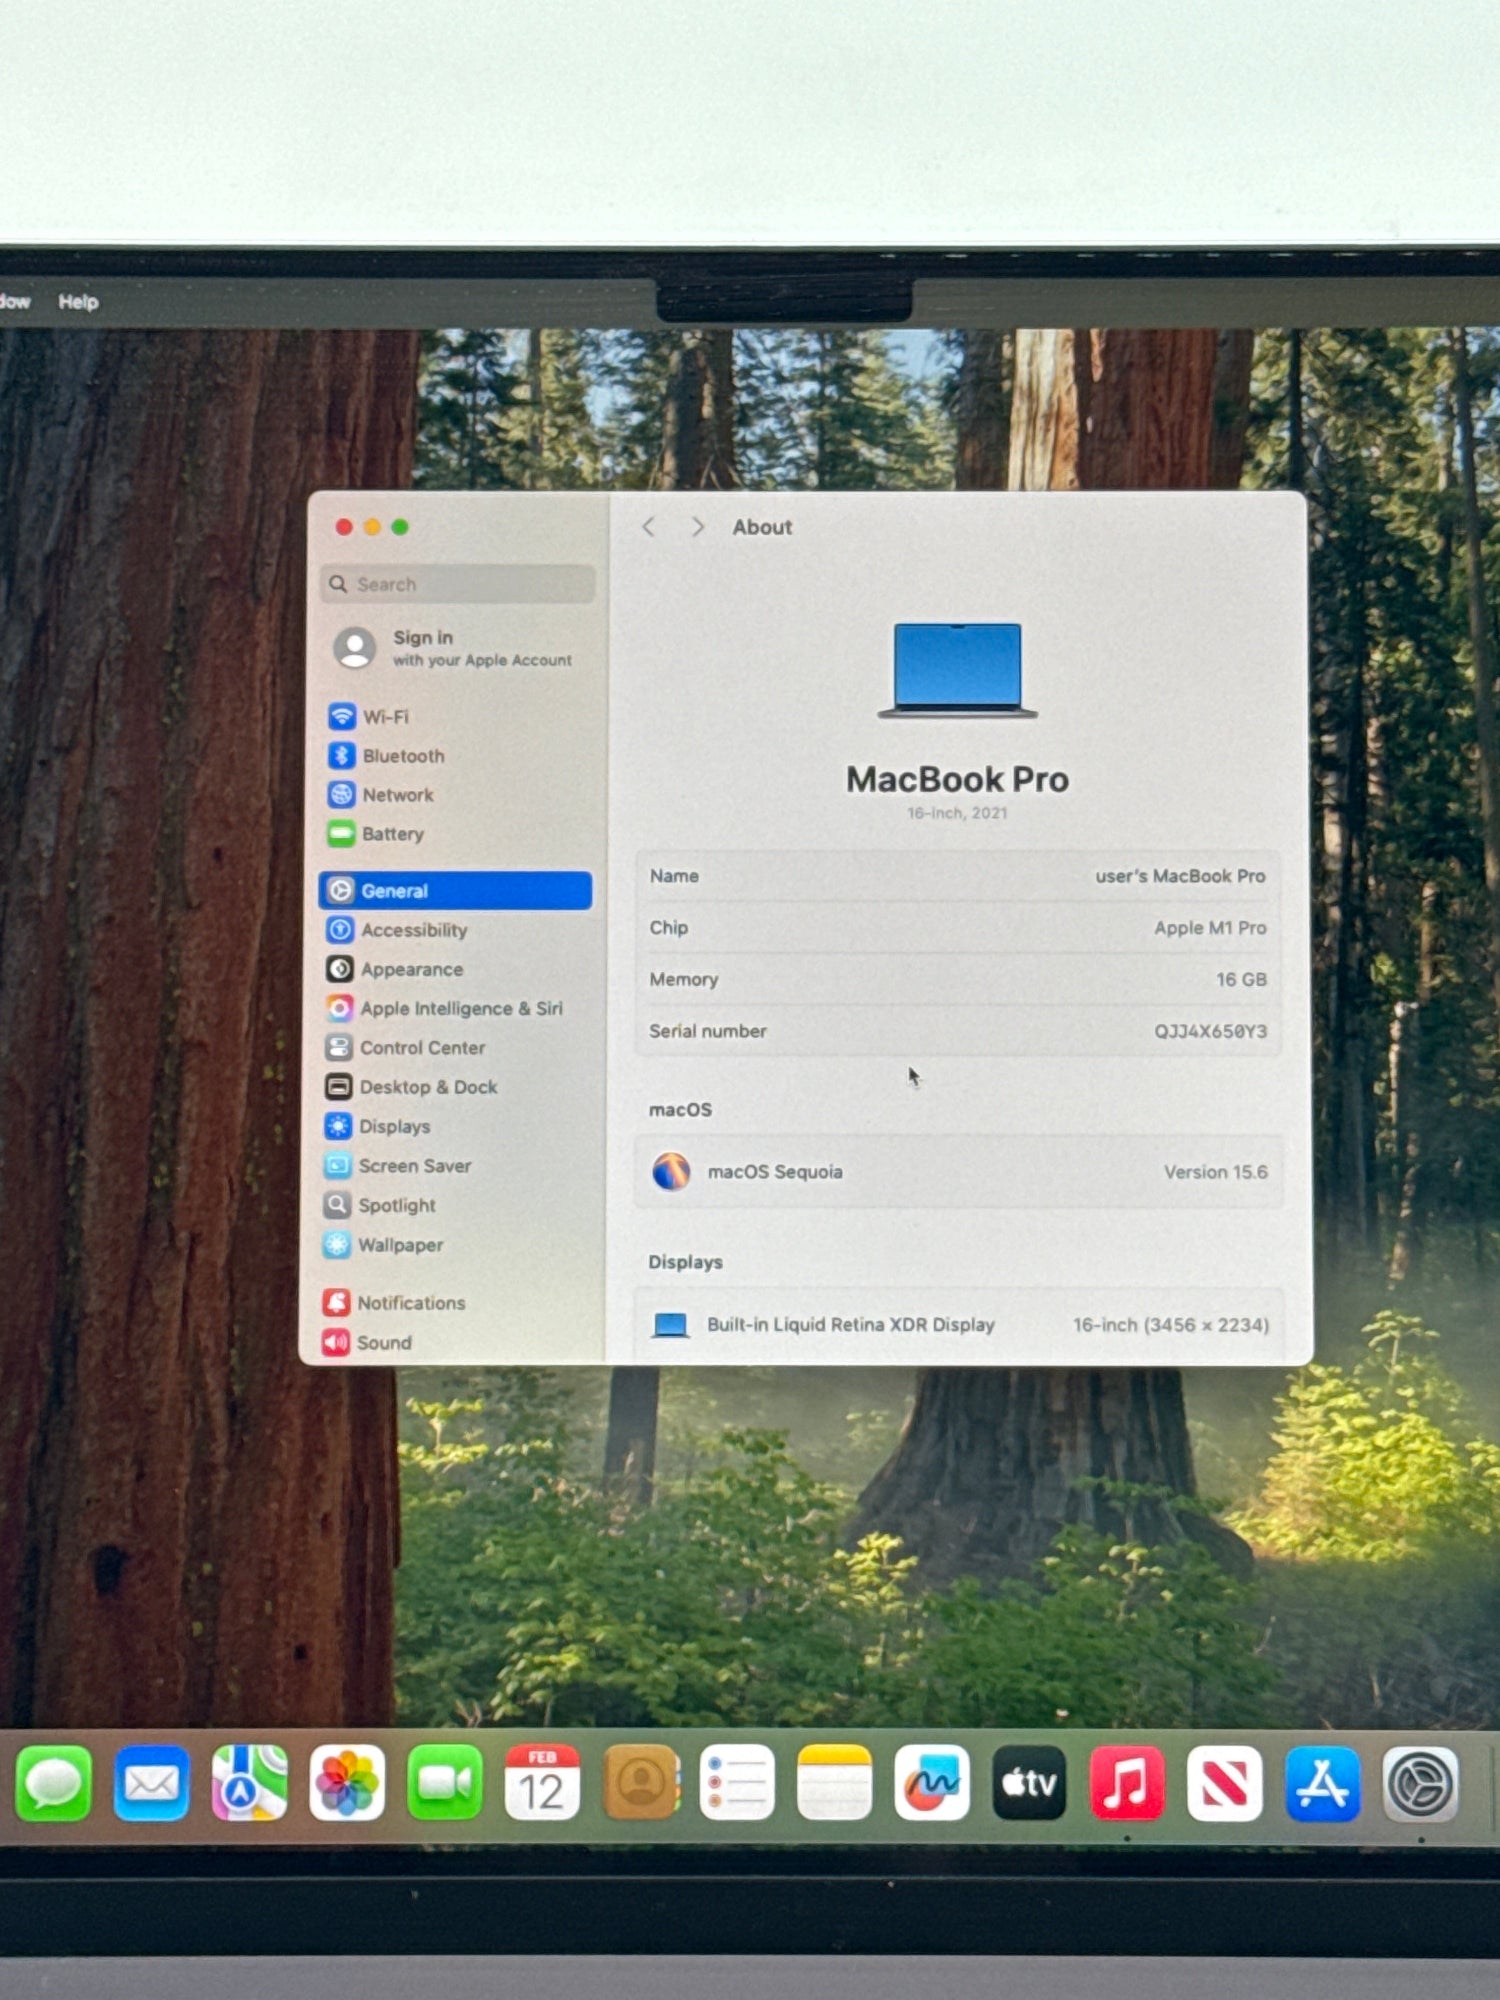Image resolution: width=1500 pixels, height=2000 pixels.
Task: Launch Freeform from the Dock
Action: (931, 1784)
